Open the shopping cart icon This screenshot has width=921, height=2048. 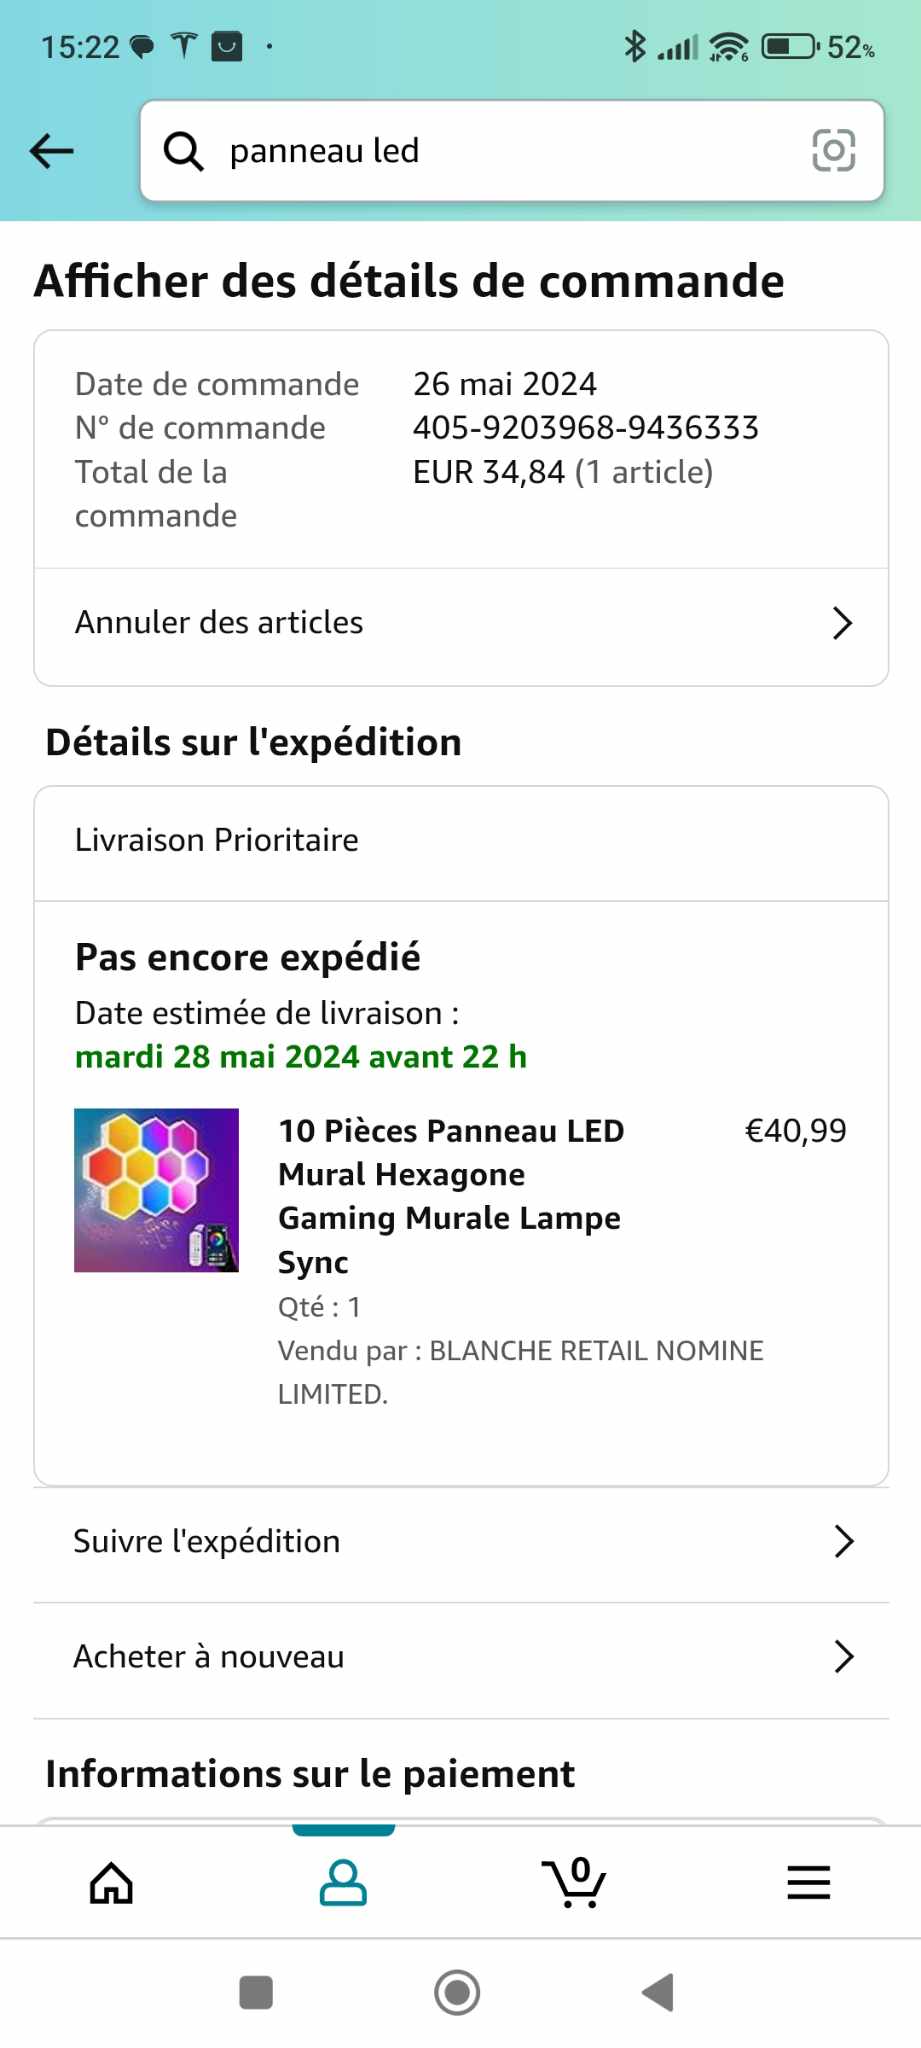point(575,1883)
